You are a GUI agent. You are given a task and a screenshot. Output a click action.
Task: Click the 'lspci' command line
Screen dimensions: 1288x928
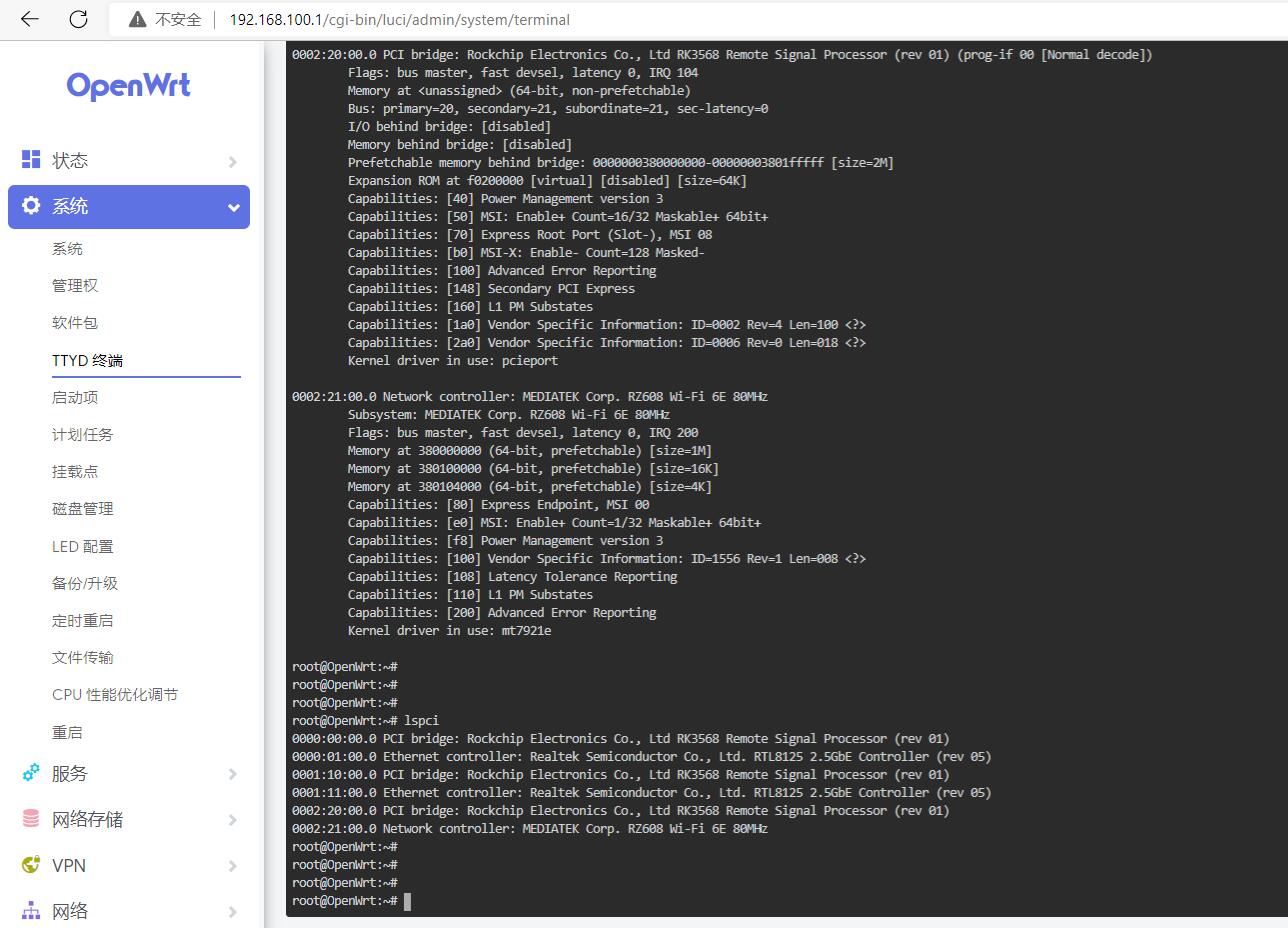click(365, 721)
